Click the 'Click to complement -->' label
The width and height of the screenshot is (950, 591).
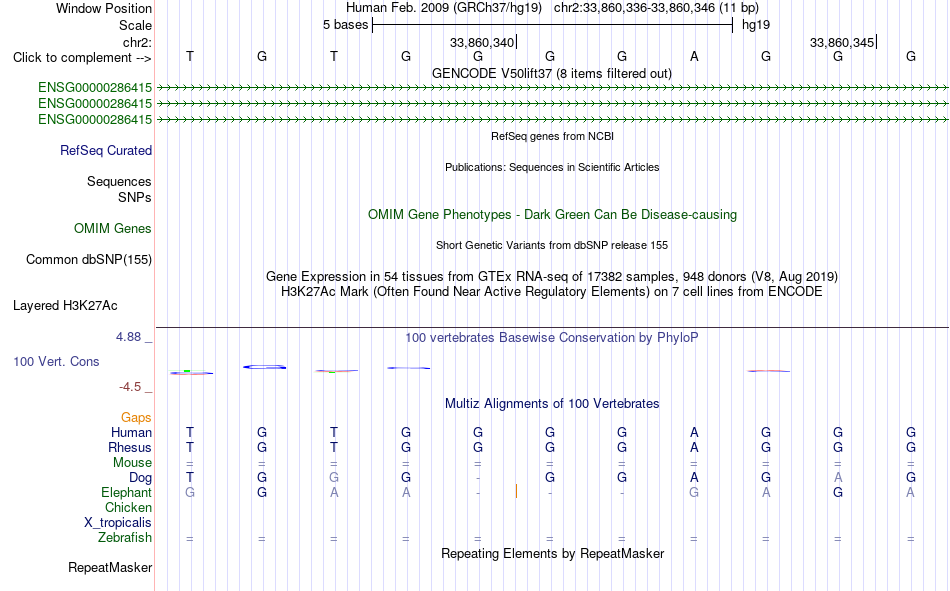pos(82,58)
